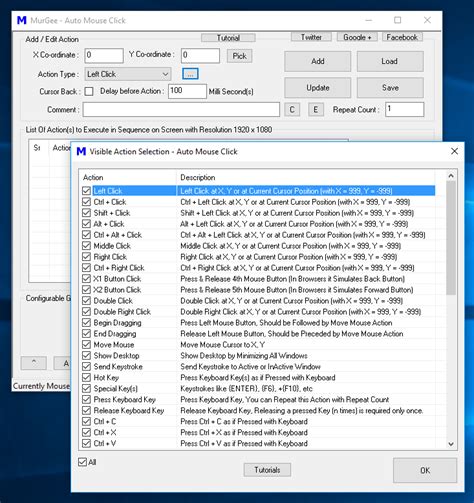Click scrollbar down arrow in action list
Screen dimensions: 474x503
point(451,444)
